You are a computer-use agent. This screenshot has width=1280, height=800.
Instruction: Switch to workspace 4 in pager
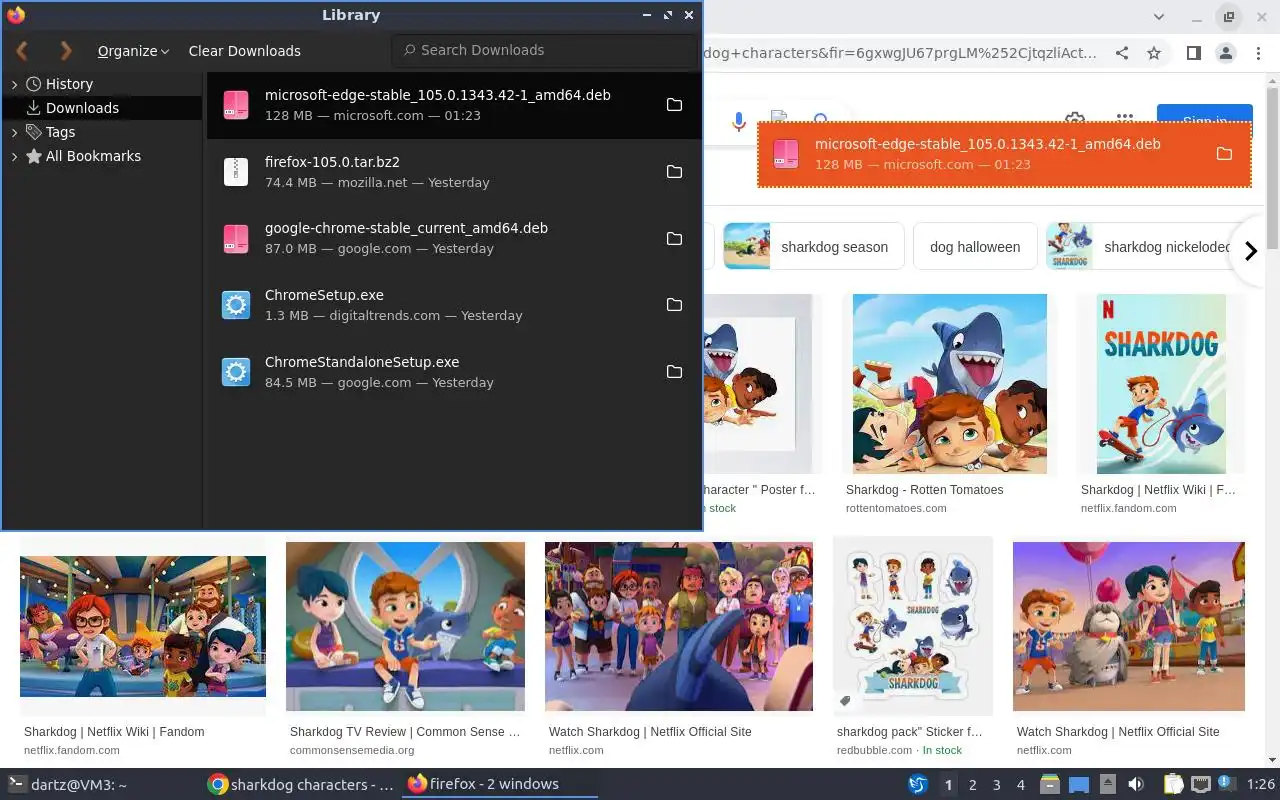[1020, 785]
